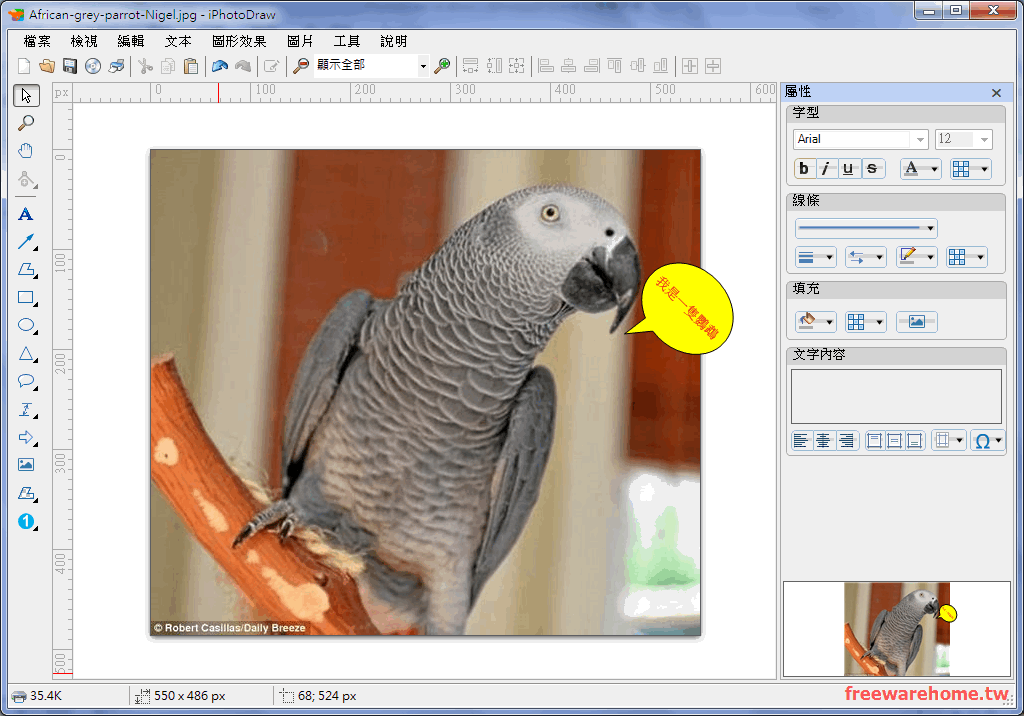Screen dimensions: 1024x716
Task: Toggle strikethrough text formatting
Action: [872, 169]
